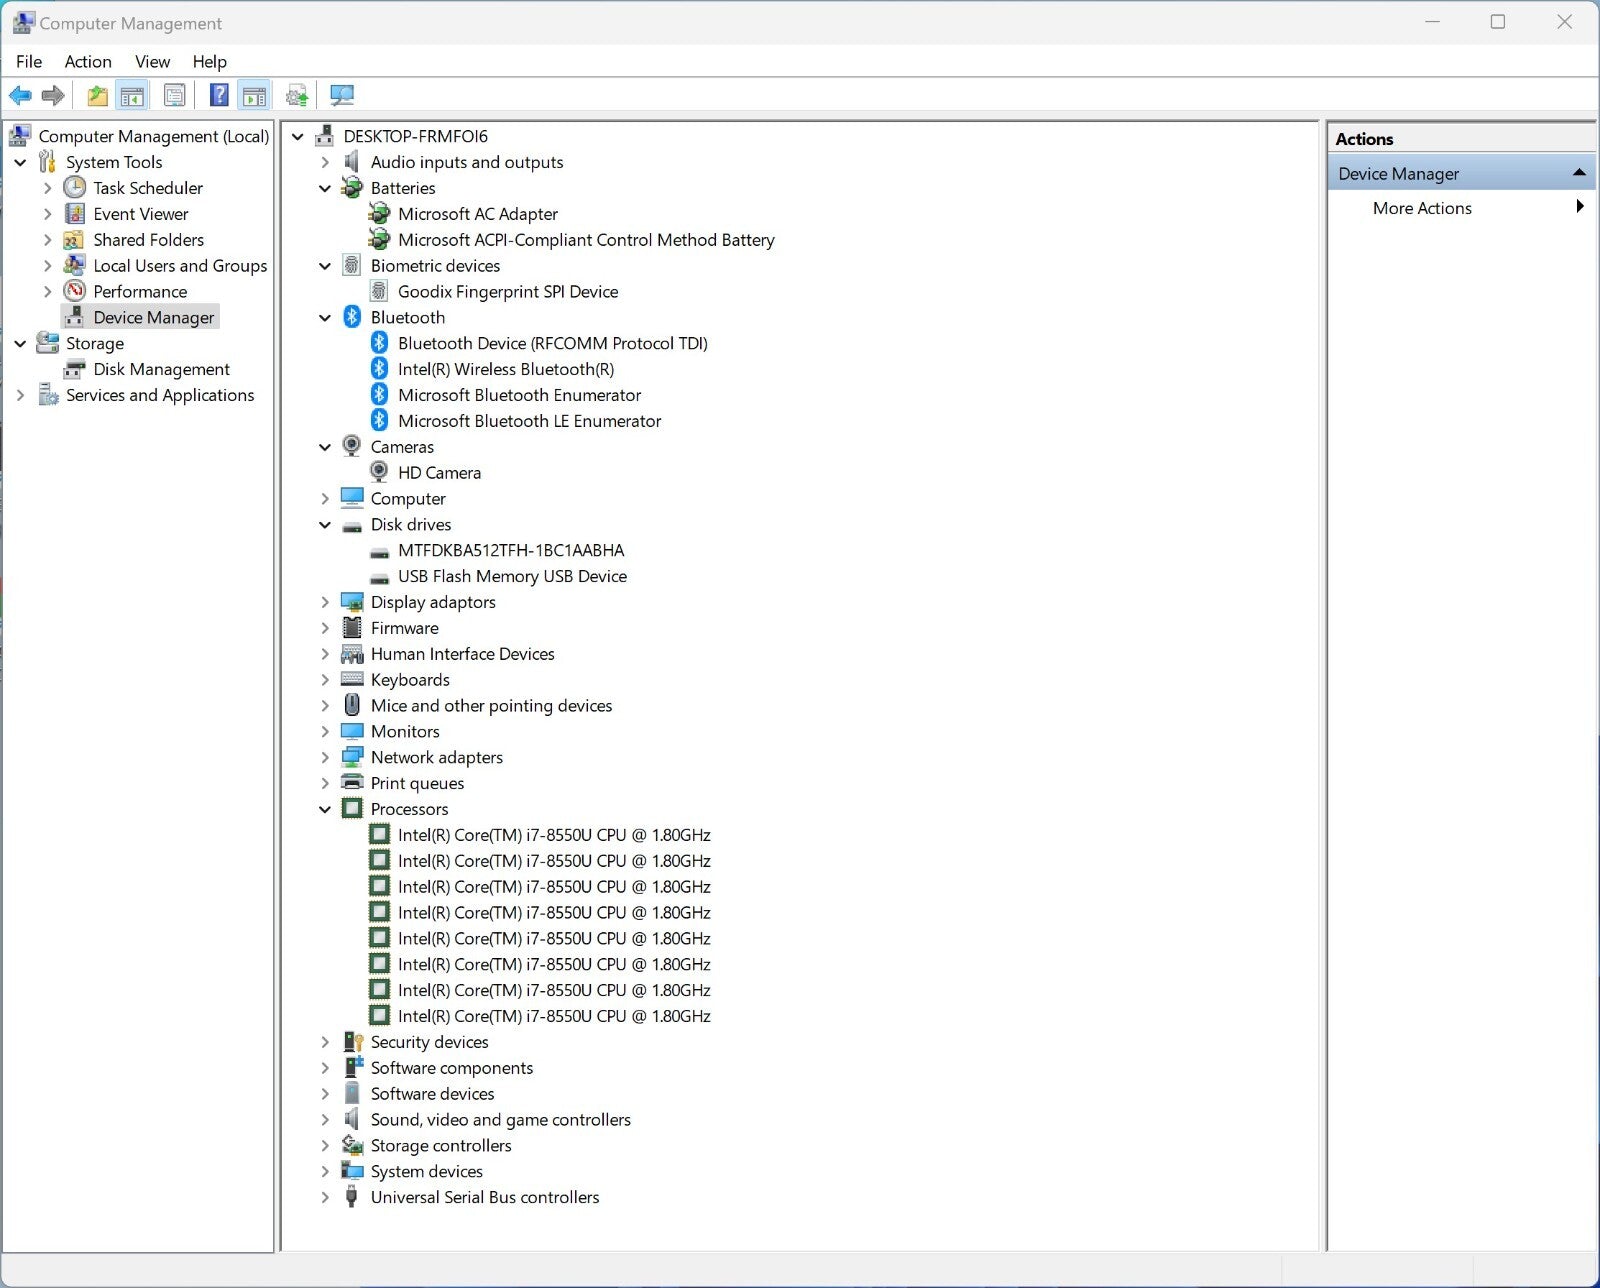1600x1288 pixels.
Task: Click the Firmware chip icon
Action: (x=352, y=628)
